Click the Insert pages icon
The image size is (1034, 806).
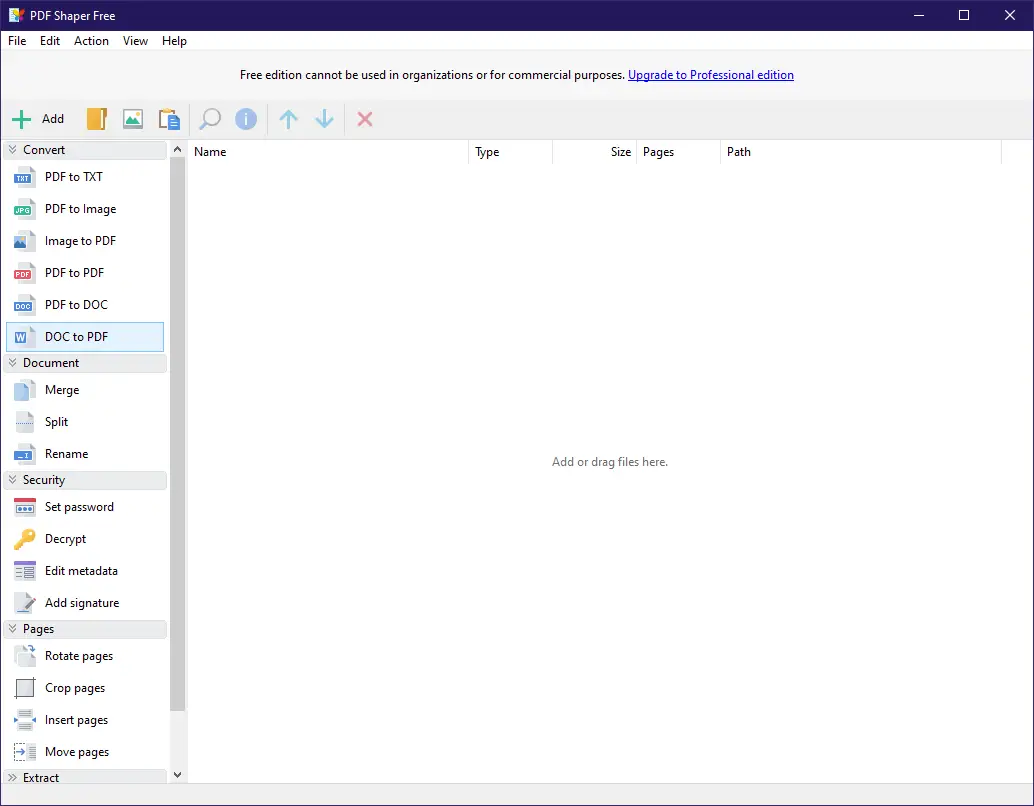coord(24,720)
